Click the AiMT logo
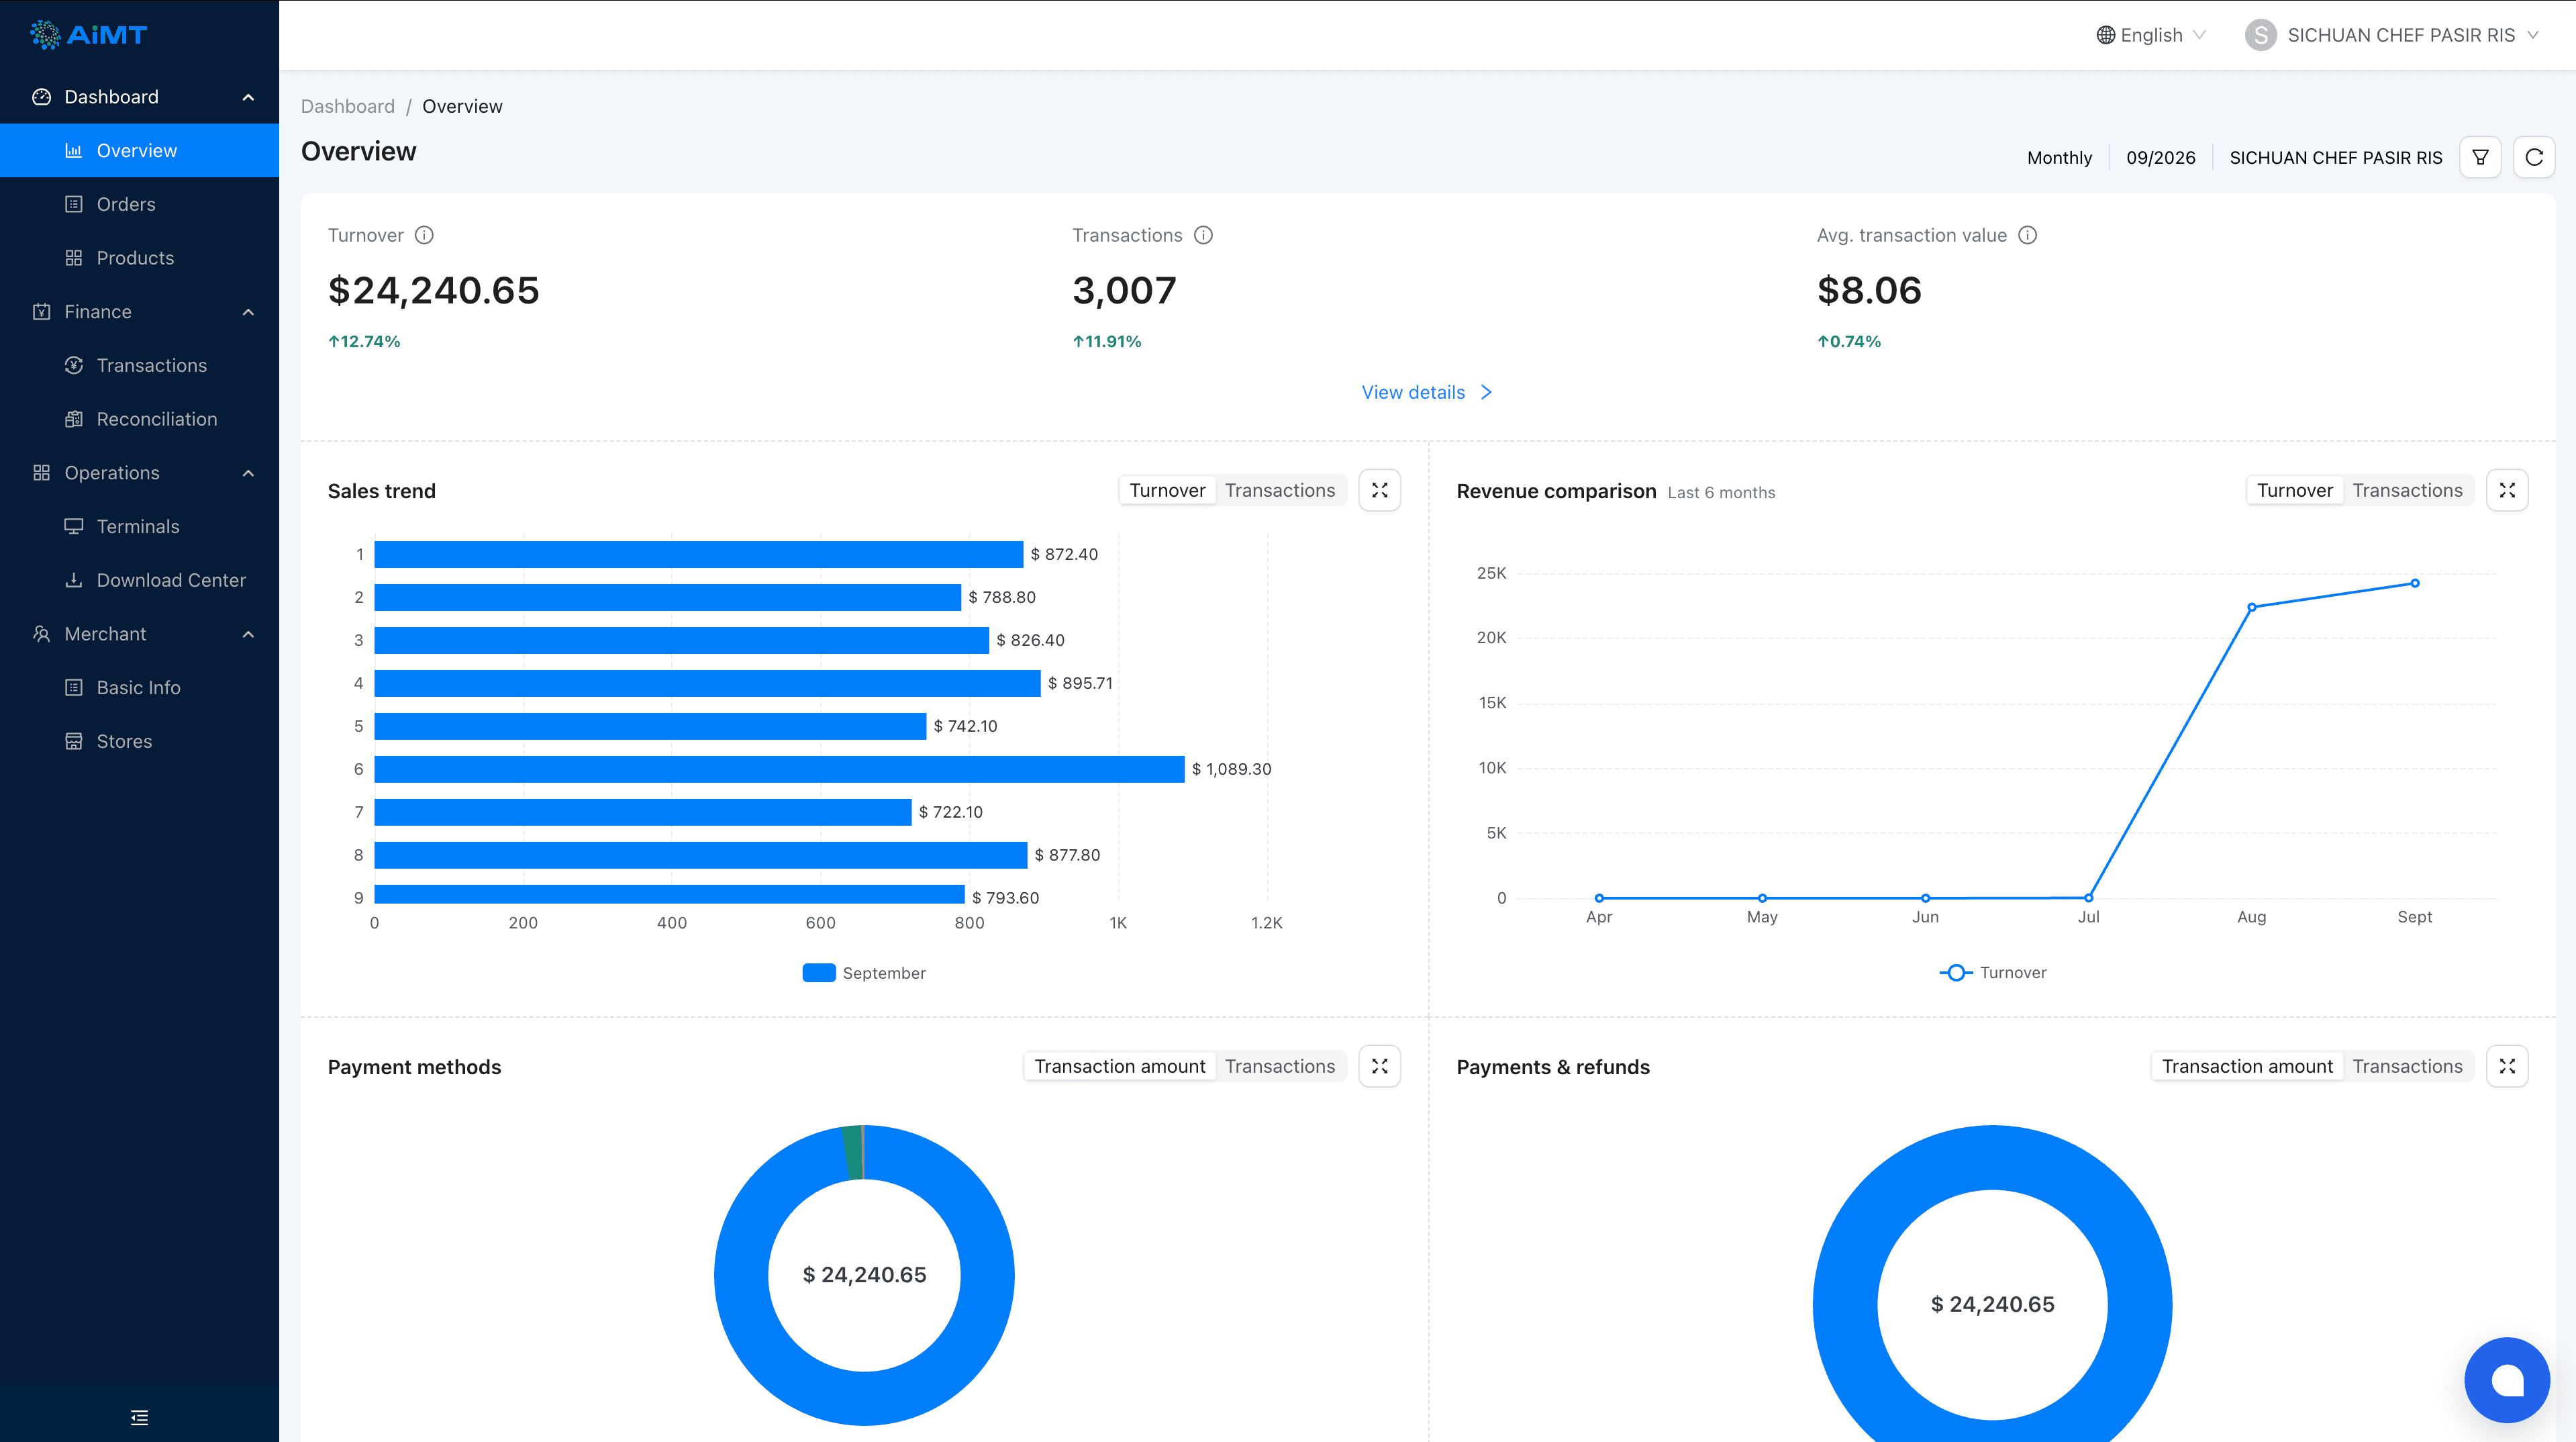The width and height of the screenshot is (2576, 1442). click(88, 35)
